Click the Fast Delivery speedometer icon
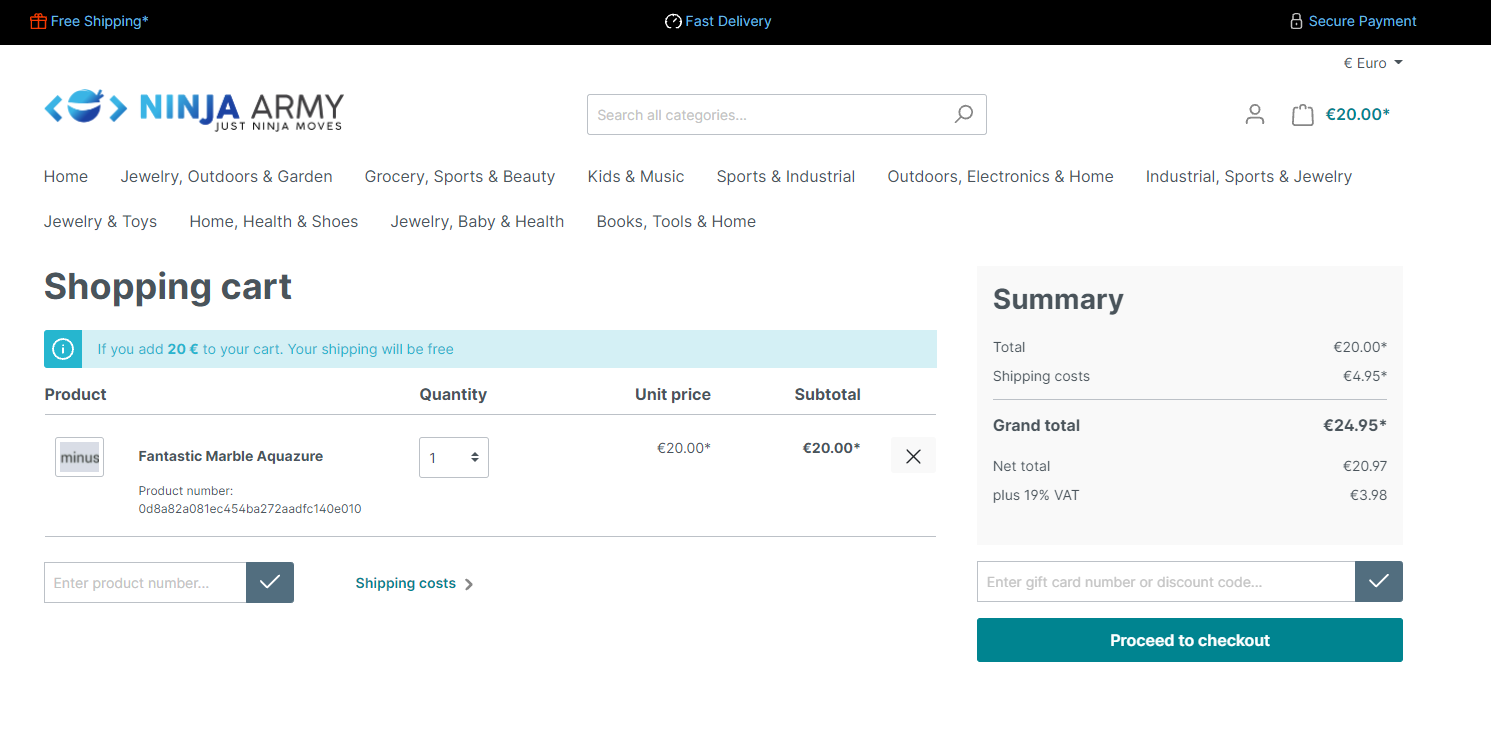The image size is (1491, 737). (673, 21)
